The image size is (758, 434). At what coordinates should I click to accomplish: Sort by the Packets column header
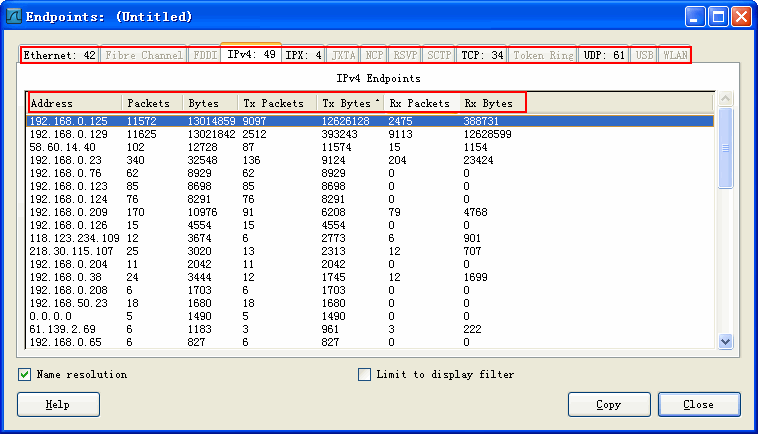coord(151,103)
